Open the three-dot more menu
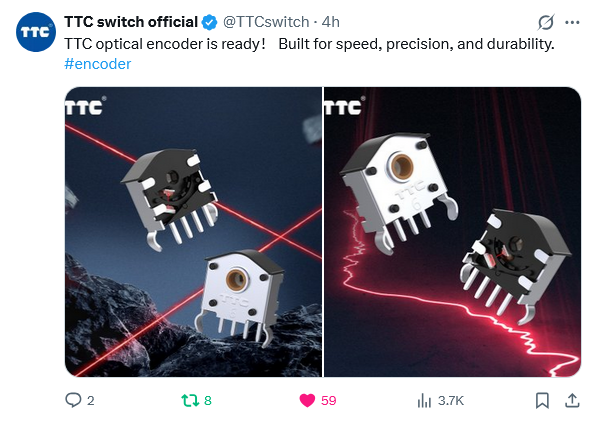This screenshot has height=422, width=598. (572, 22)
